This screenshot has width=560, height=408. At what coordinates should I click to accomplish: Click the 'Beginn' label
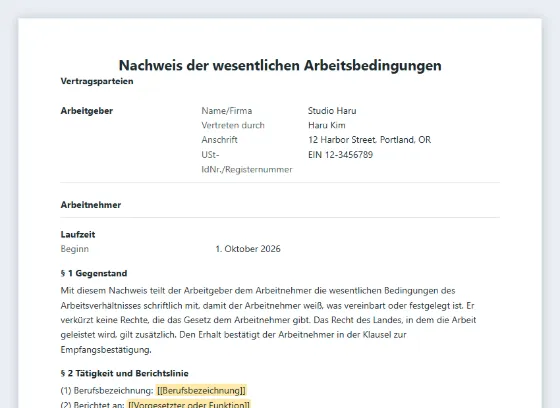pyautogui.click(x=75, y=249)
